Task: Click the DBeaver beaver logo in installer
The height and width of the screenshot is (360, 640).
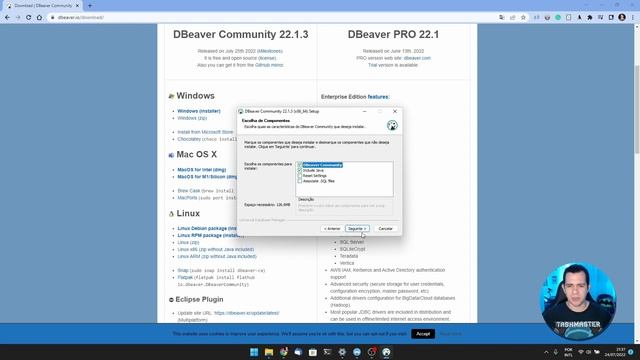Action: coord(392,125)
